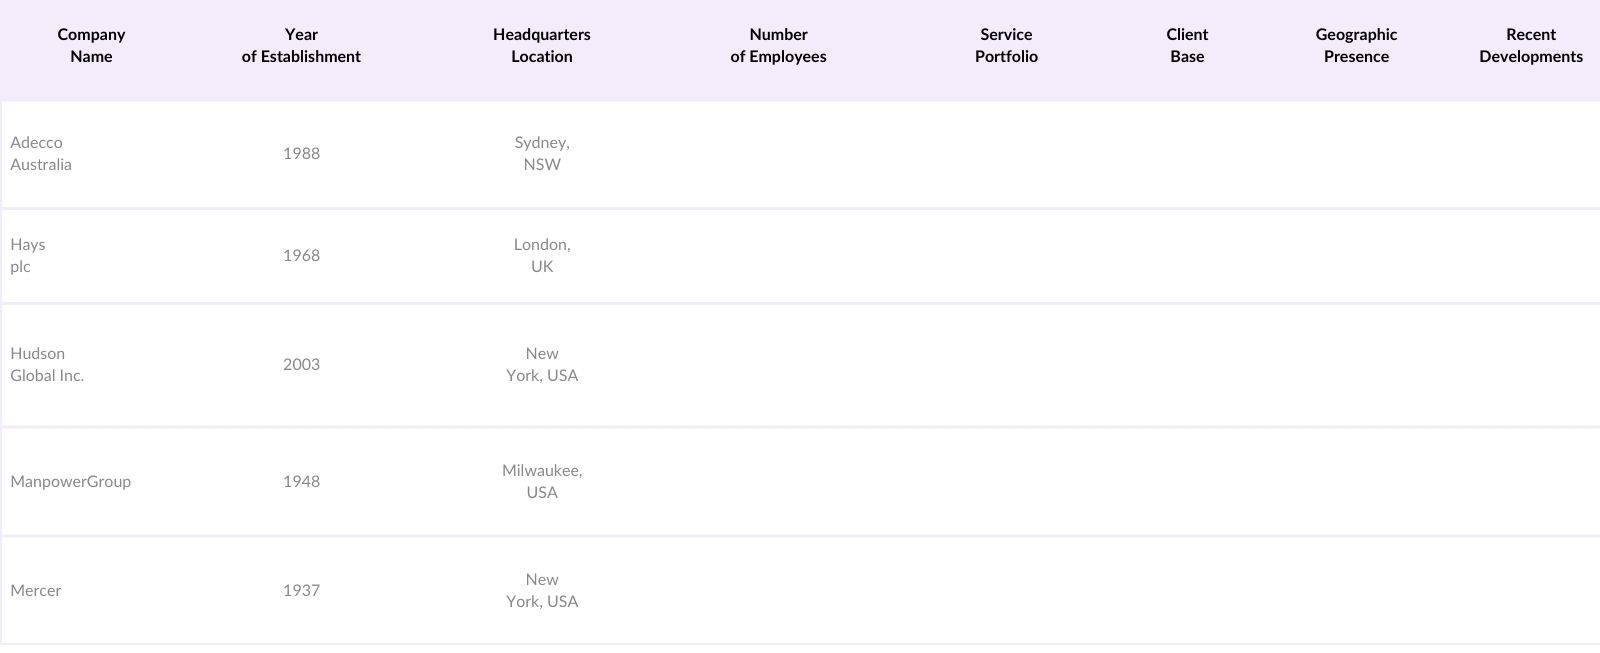
Task: Select the Milwaukee, USA headquarters cell
Action: [542, 482]
